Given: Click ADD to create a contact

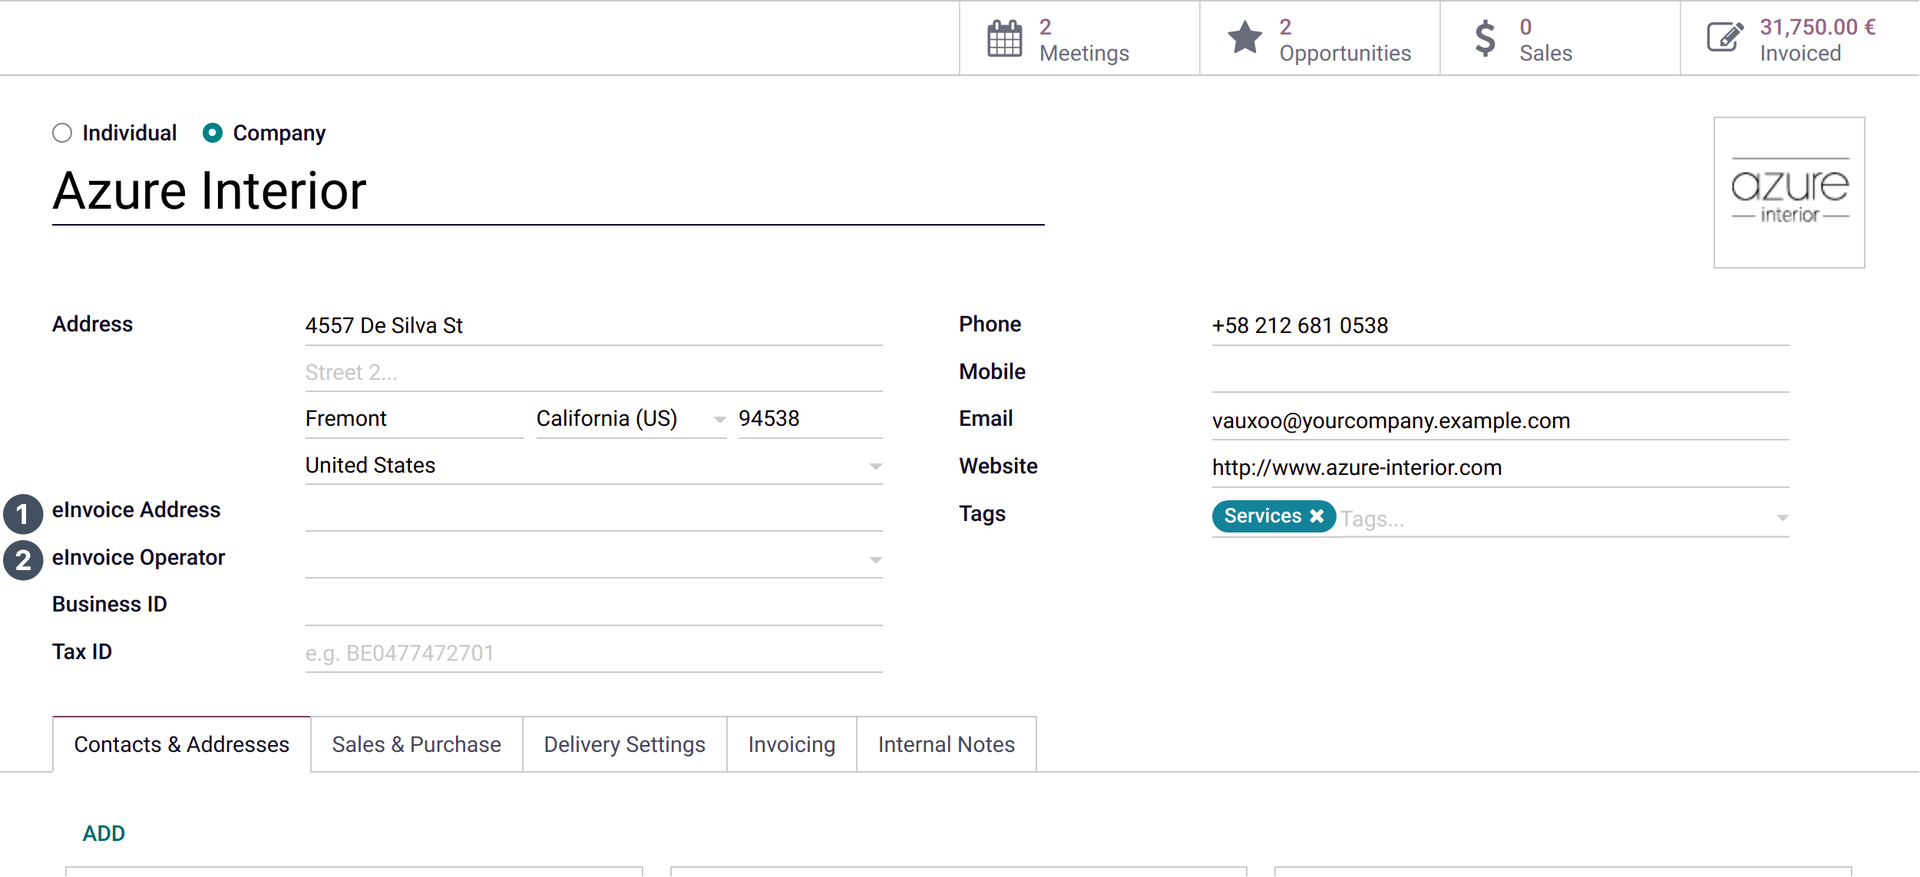Looking at the screenshot, I should coord(104,834).
